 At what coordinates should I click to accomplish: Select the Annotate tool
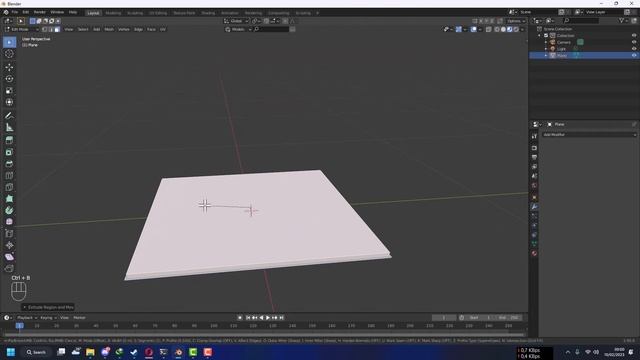pyautogui.click(x=9, y=116)
